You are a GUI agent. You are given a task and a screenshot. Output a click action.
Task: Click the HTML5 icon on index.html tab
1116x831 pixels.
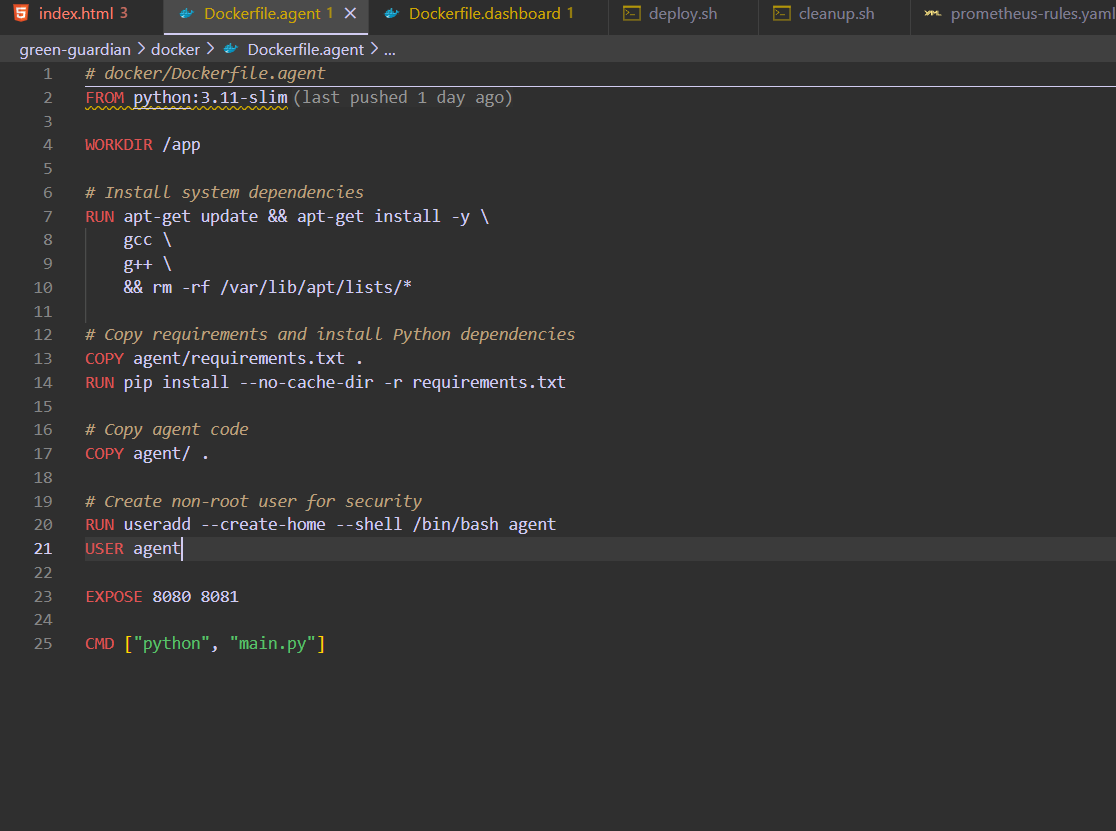click(21, 14)
